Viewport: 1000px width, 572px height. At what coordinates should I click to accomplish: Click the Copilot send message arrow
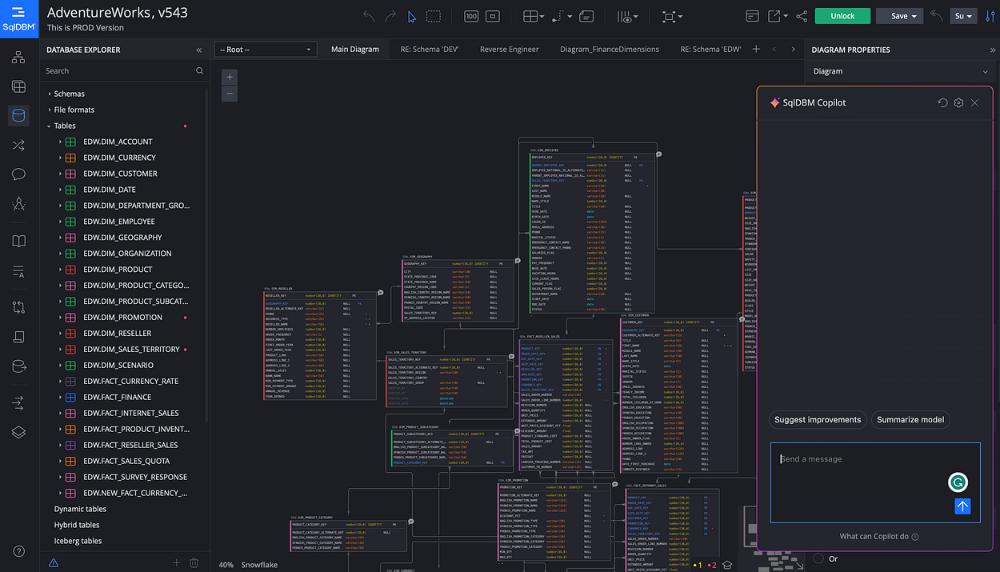[962, 506]
